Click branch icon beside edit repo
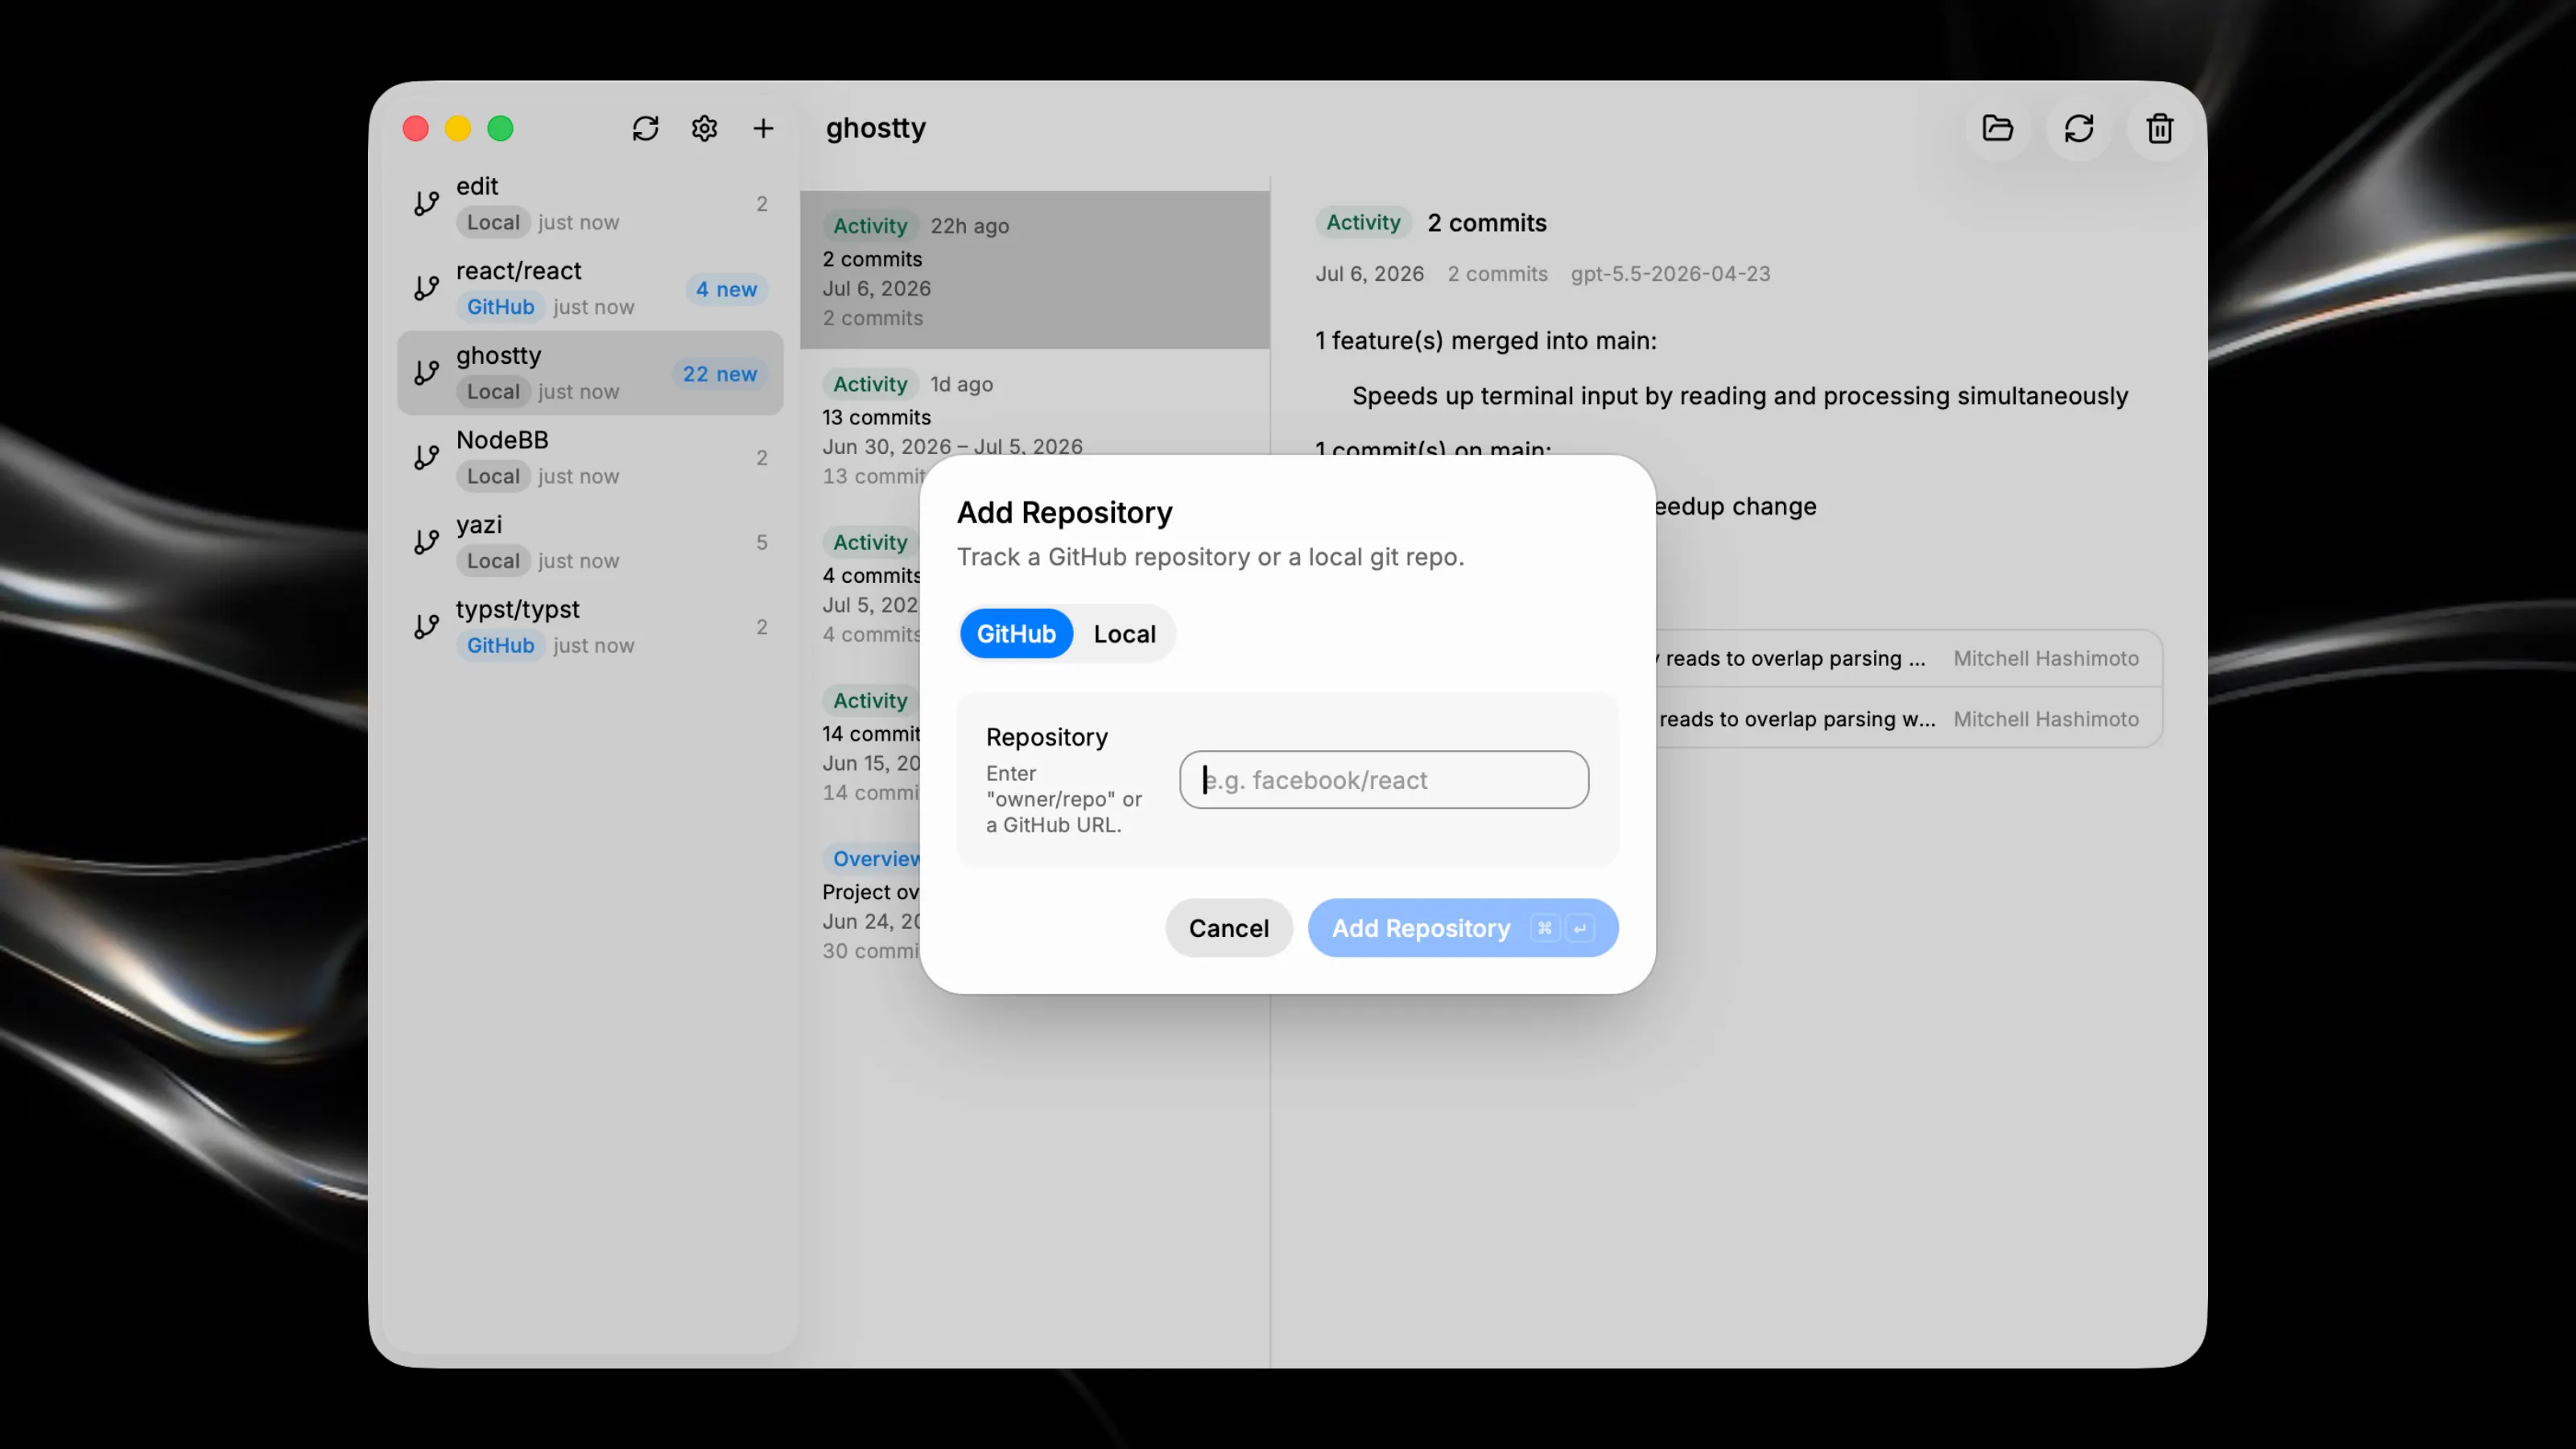The height and width of the screenshot is (1449, 2576). point(427,203)
